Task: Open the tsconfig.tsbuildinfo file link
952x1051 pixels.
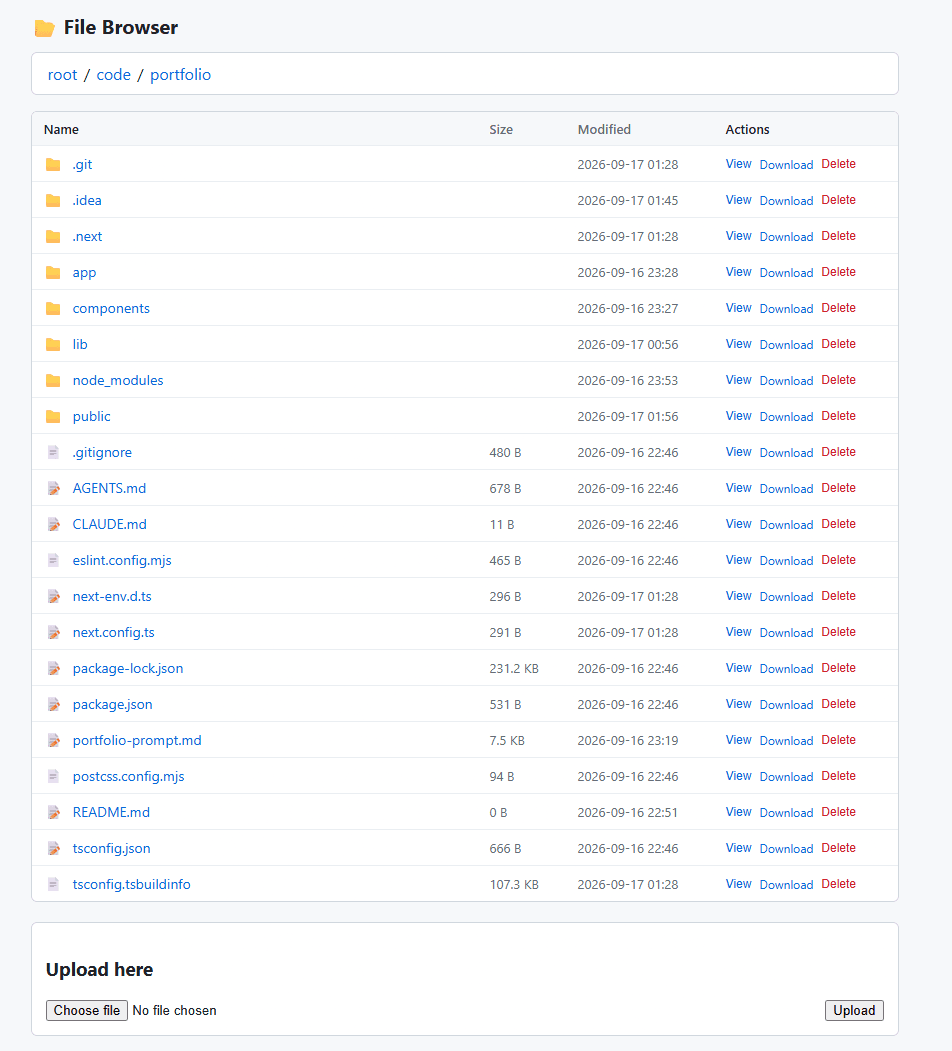Action: point(131,885)
